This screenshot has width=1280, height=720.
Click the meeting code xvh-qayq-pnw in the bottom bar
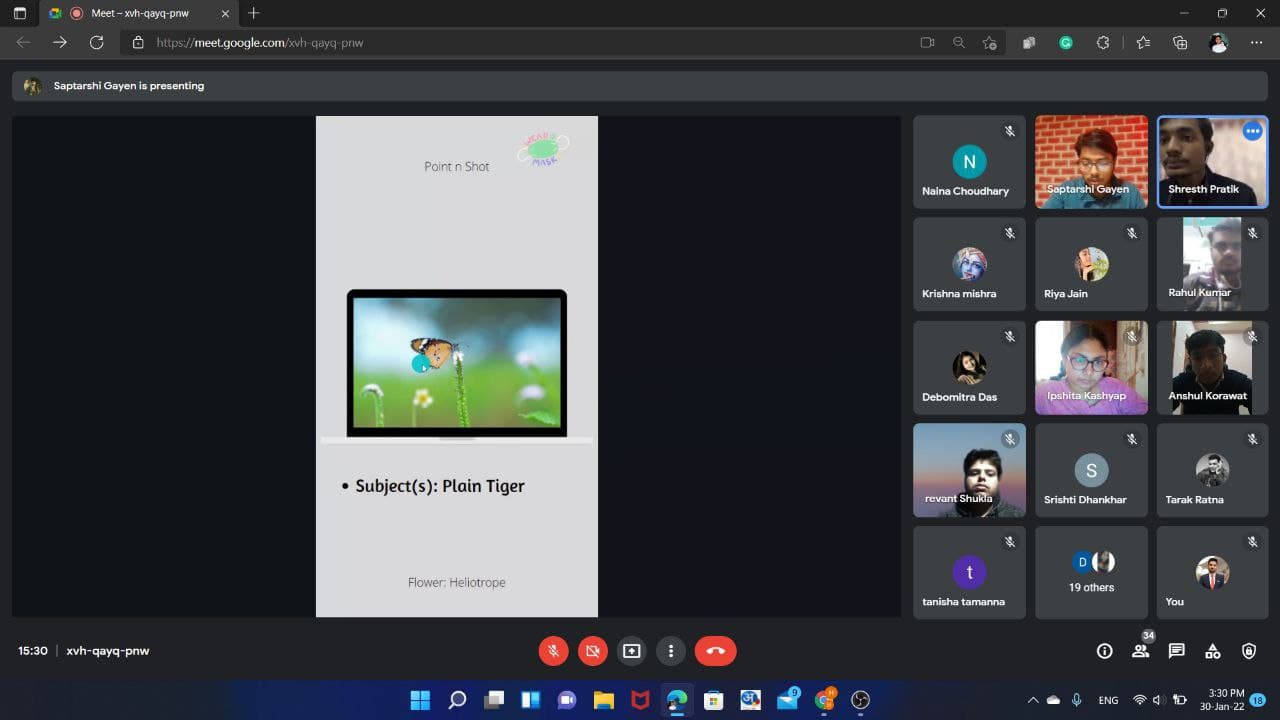click(108, 651)
